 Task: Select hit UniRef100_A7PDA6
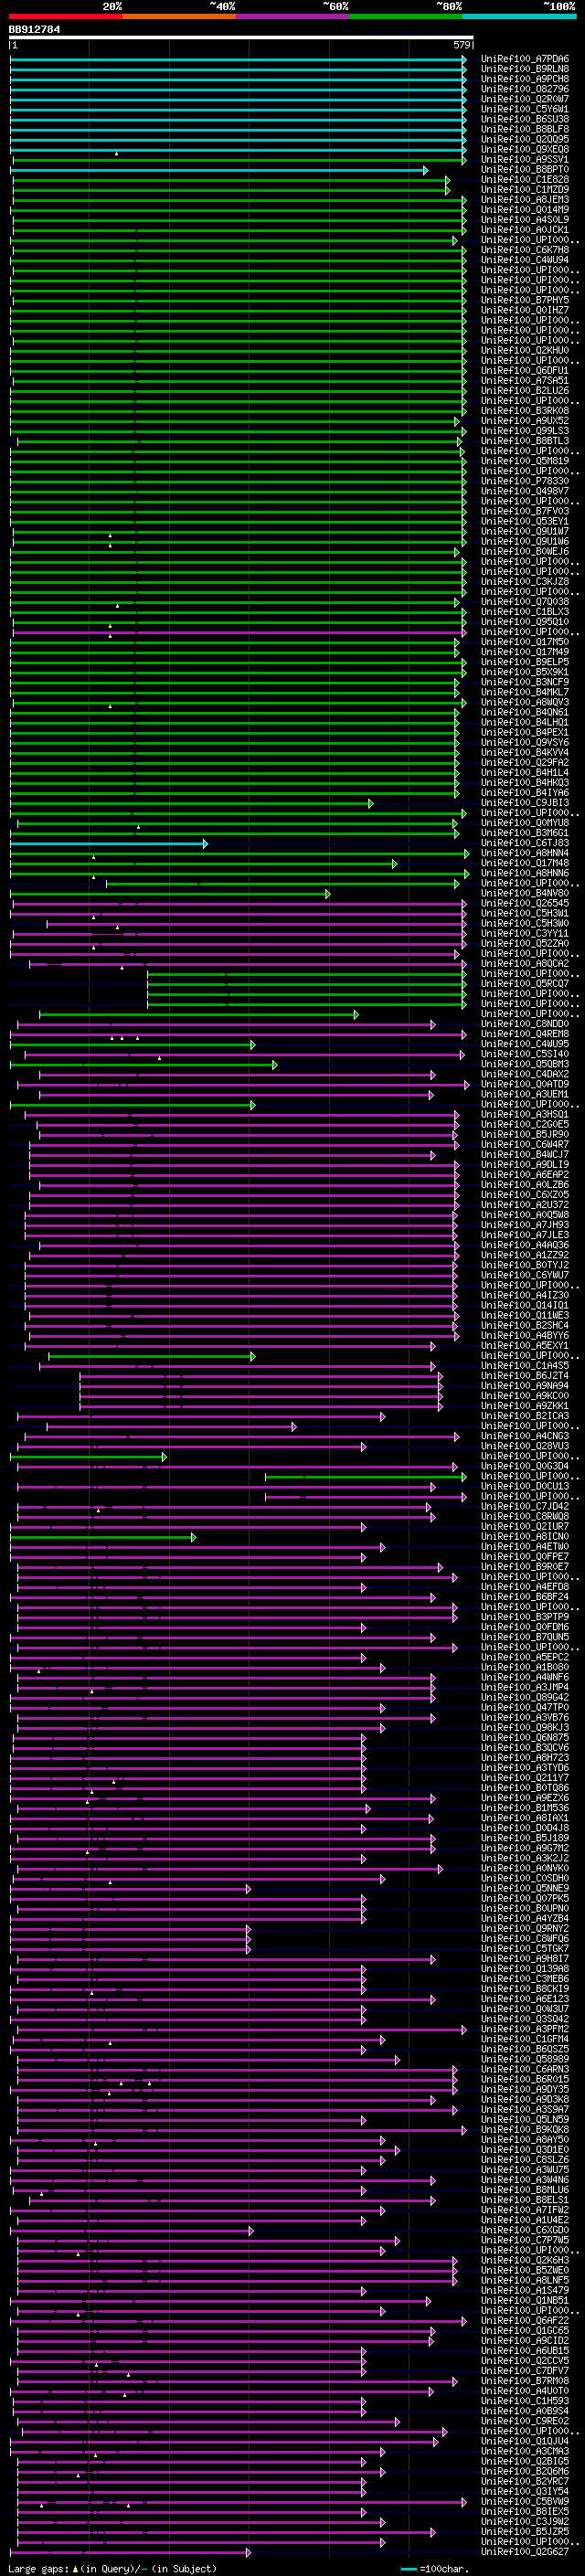(x=525, y=59)
